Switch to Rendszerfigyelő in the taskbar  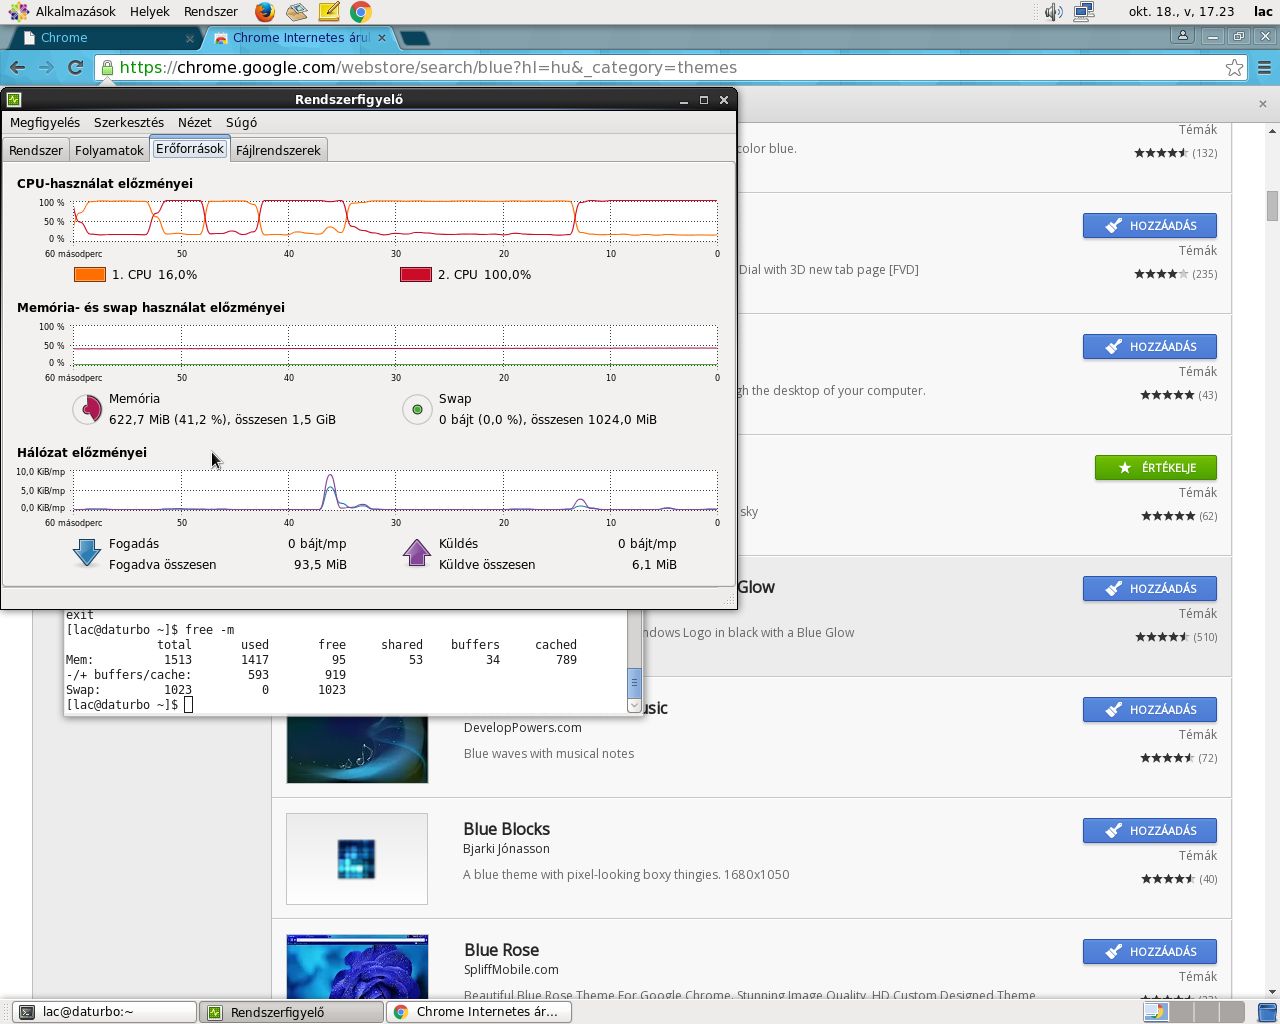tap(293, 1012)
